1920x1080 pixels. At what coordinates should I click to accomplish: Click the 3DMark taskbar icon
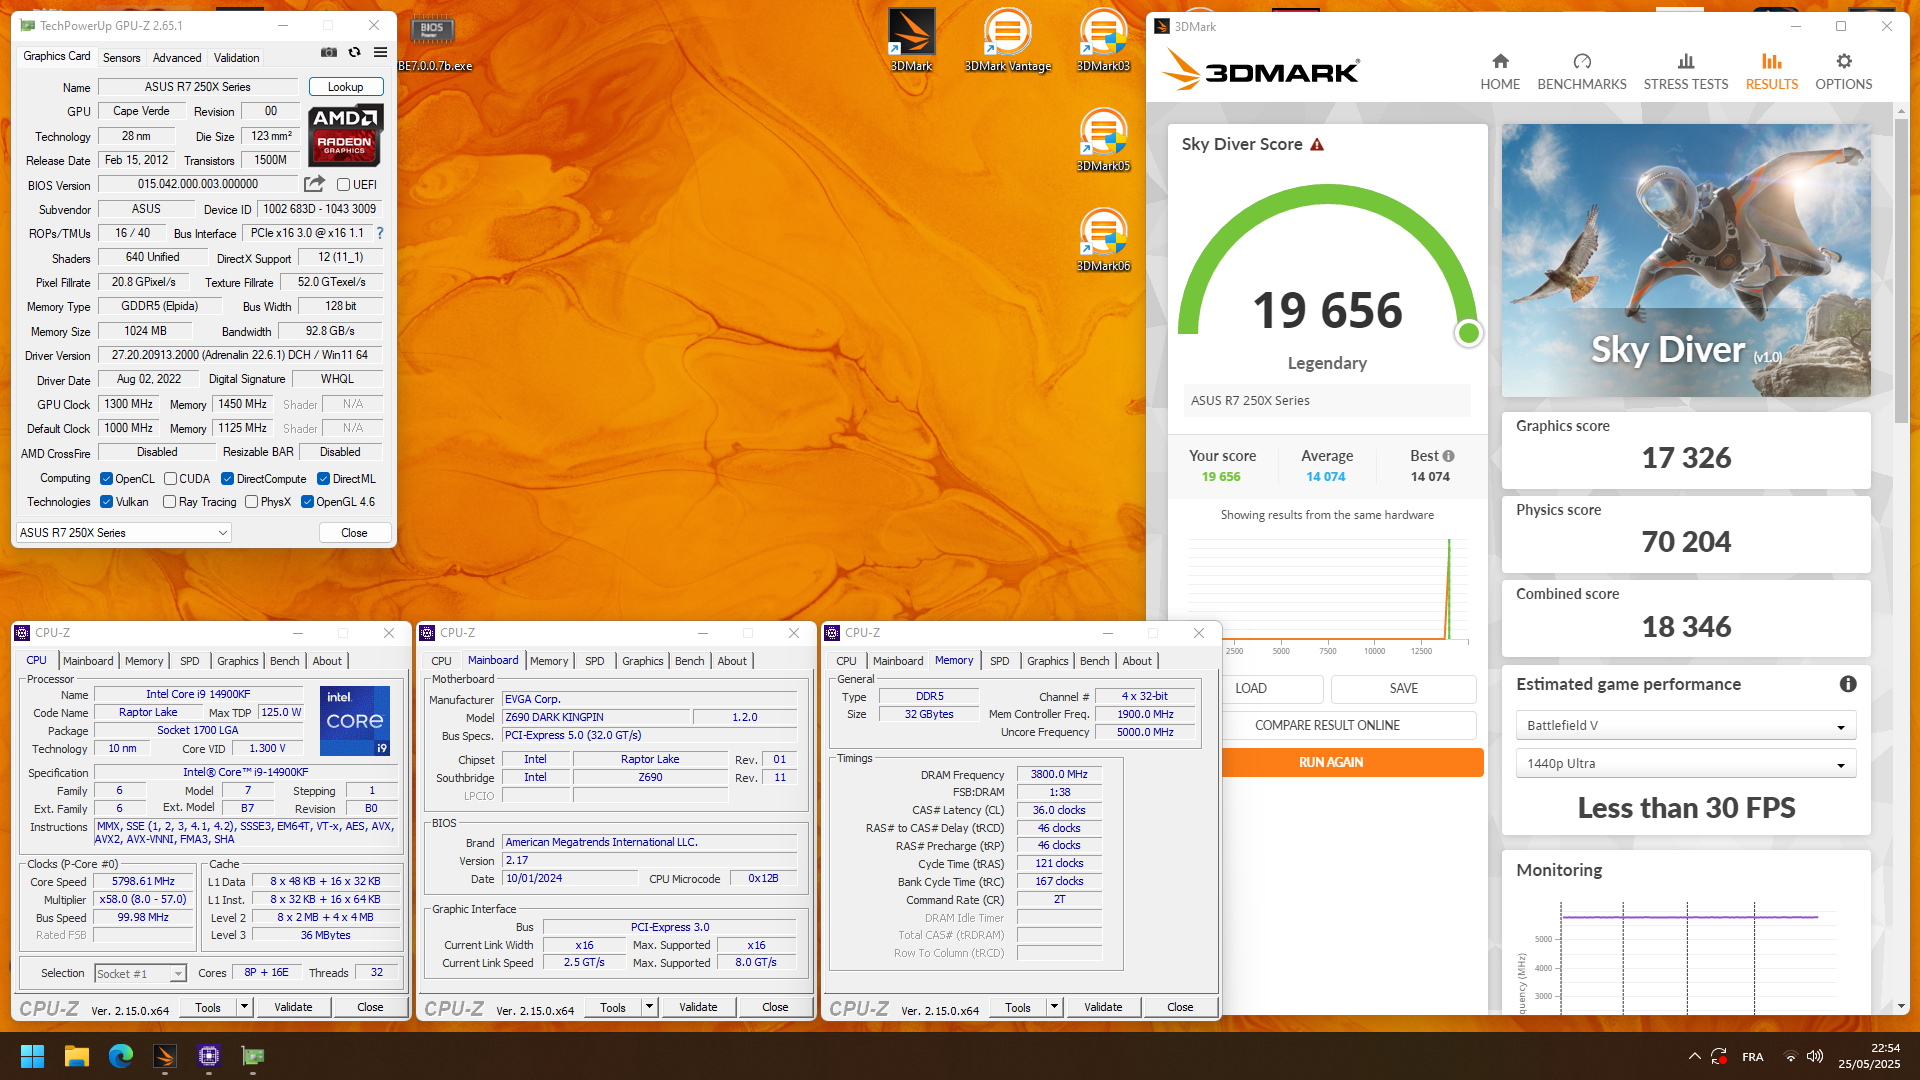pos(165,1056)
